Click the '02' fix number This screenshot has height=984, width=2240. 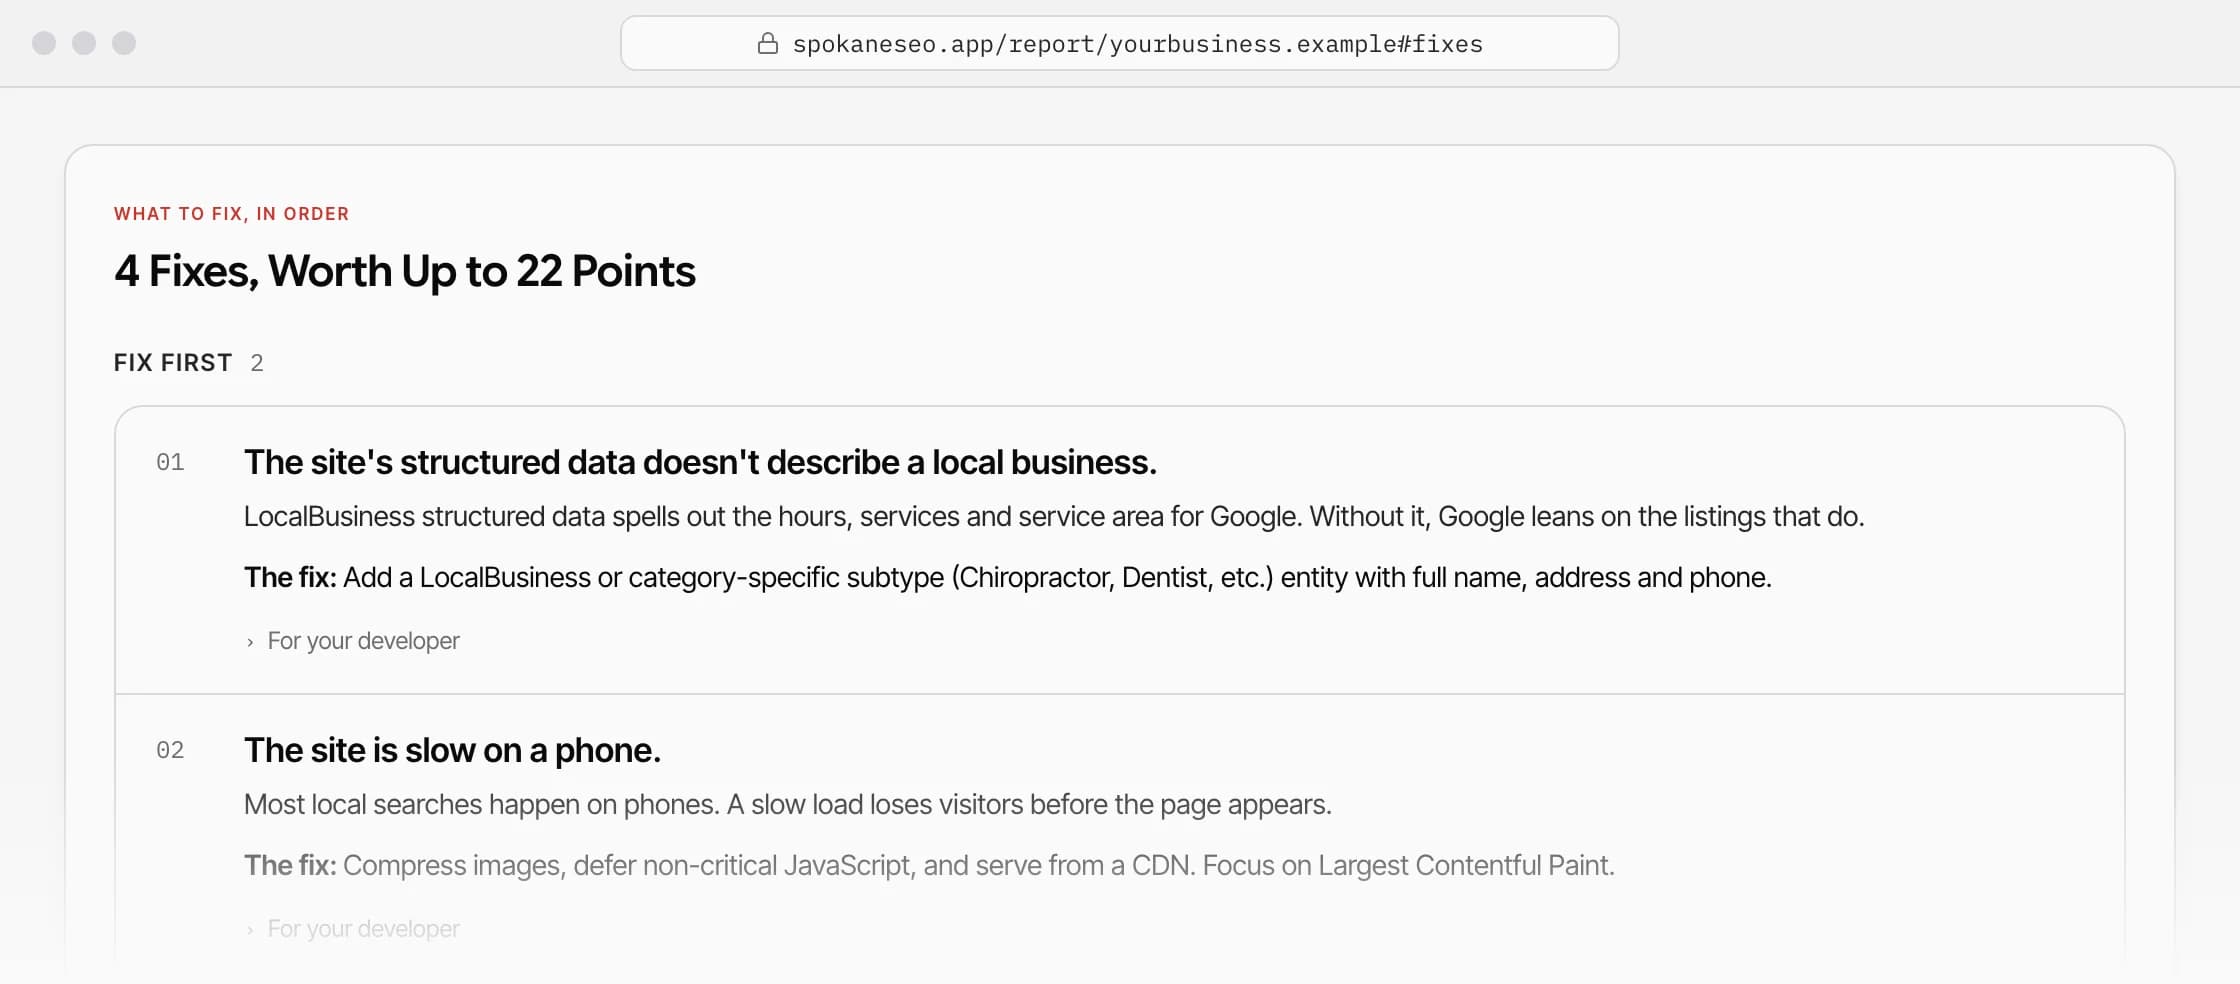[170, 750]
